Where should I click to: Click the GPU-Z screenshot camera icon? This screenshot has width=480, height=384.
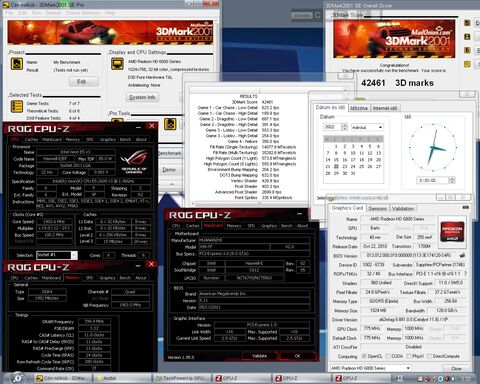pos(466,208)
